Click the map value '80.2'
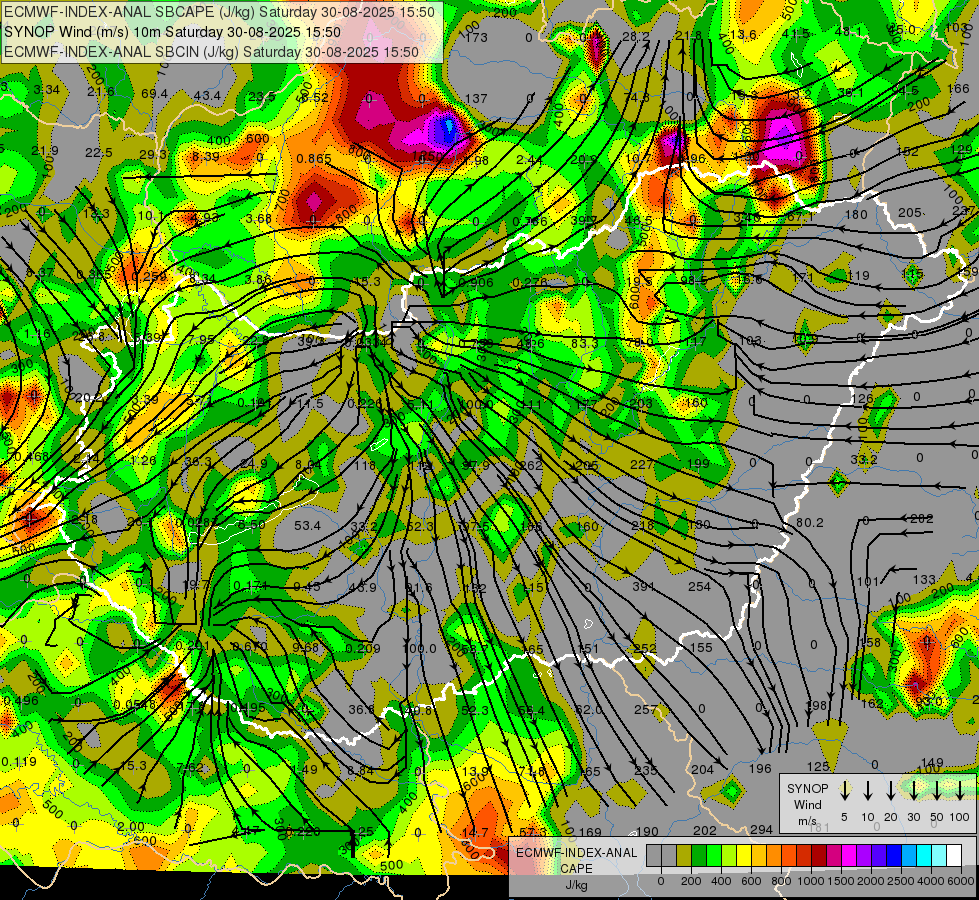 coord(810,522)
